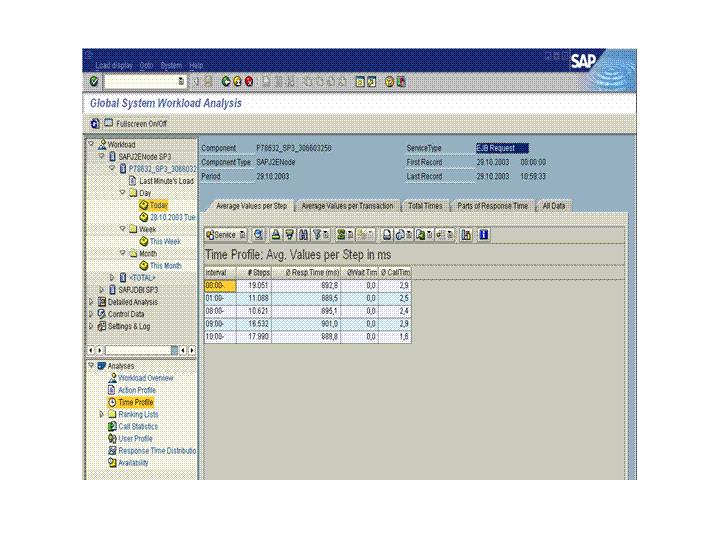Sort table ascending using toolbar icon
Viewport: 720px width, 540px height.
pos(276,234)
